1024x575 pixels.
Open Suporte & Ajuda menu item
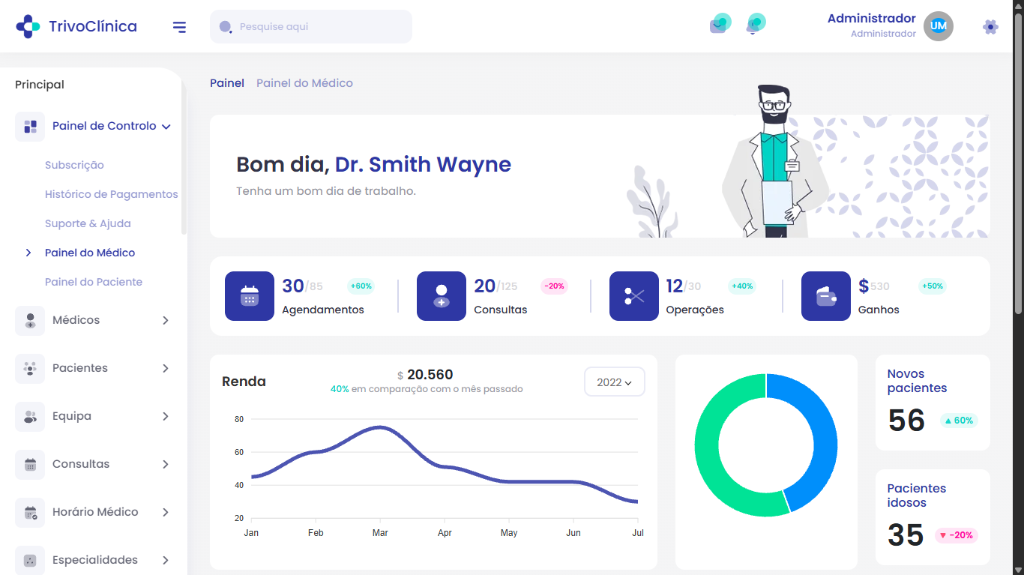[x=88, y=223]
